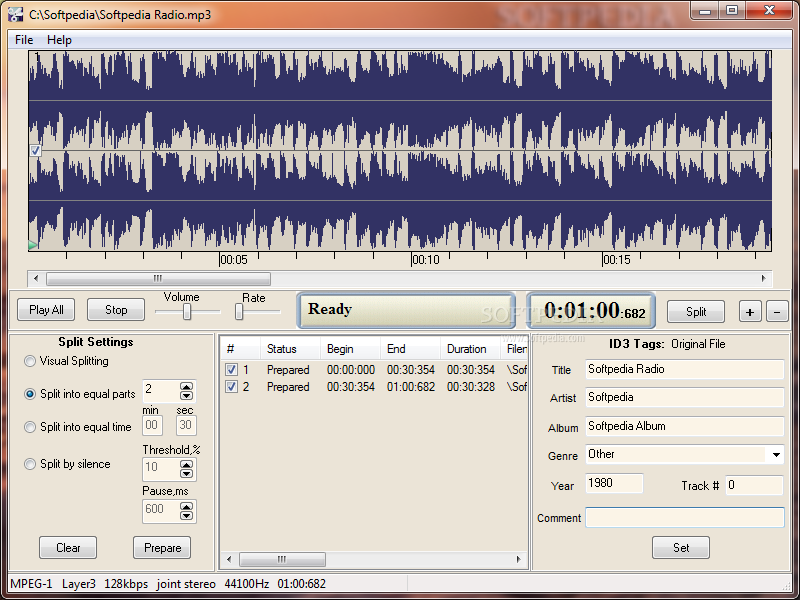This screenshot has width=800, height=600.
Task: Click the app icon in the title bar
Action: 15,14
